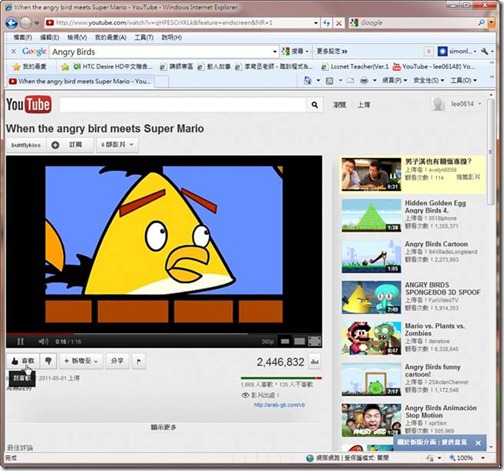
Task: Open the 6 videos dropdown under the title
Action: point(117,145)
